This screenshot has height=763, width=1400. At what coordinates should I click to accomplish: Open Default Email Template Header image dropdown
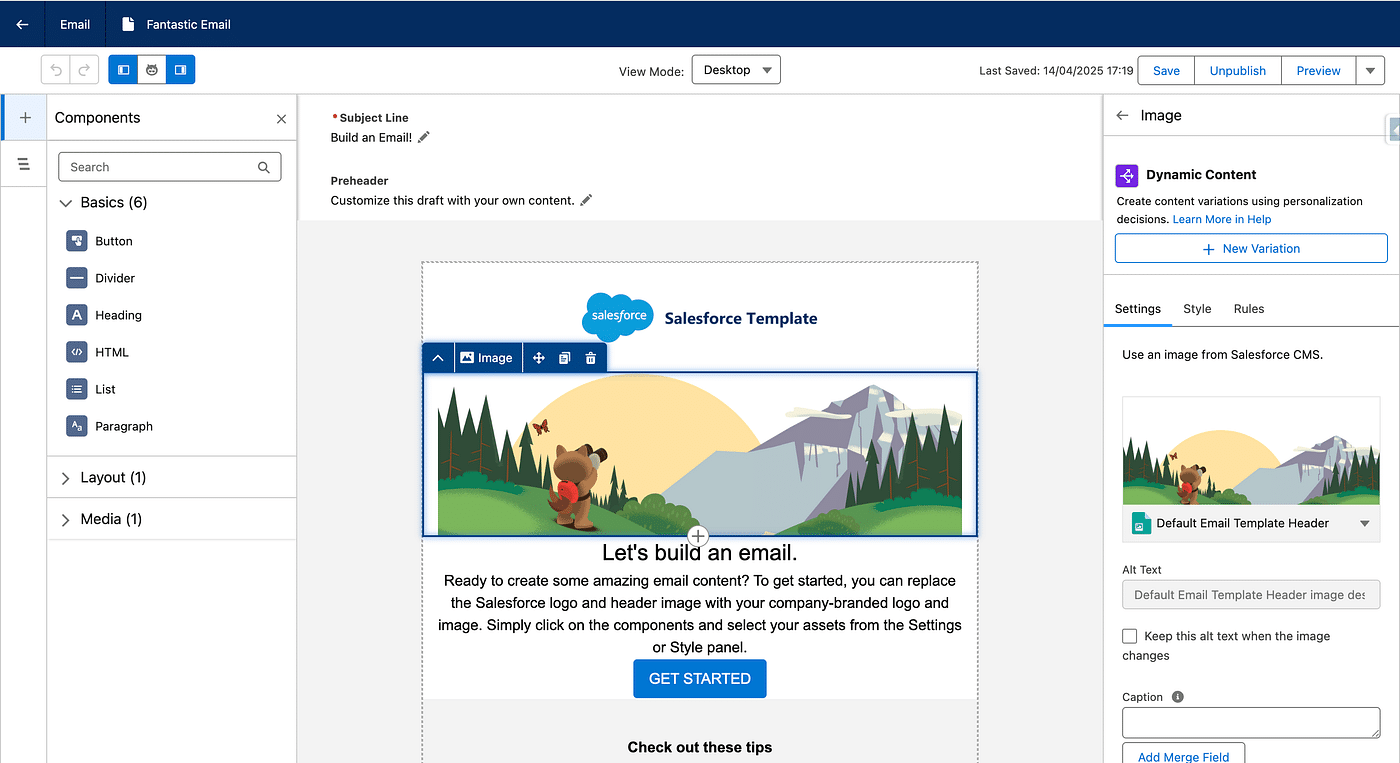coord(1365,524)
